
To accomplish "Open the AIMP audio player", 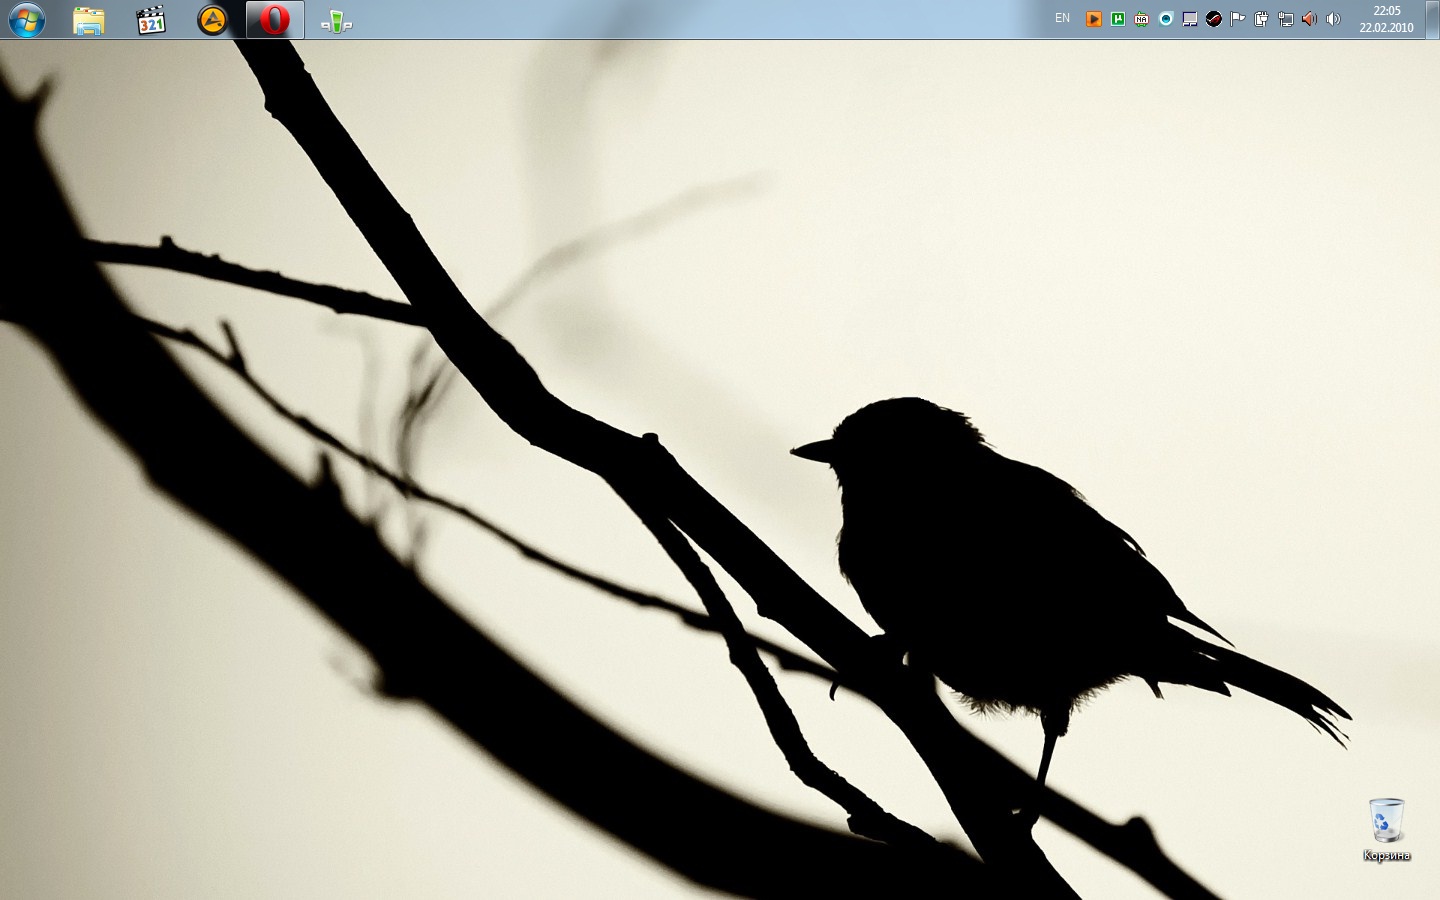I will [x=212, y=20].
